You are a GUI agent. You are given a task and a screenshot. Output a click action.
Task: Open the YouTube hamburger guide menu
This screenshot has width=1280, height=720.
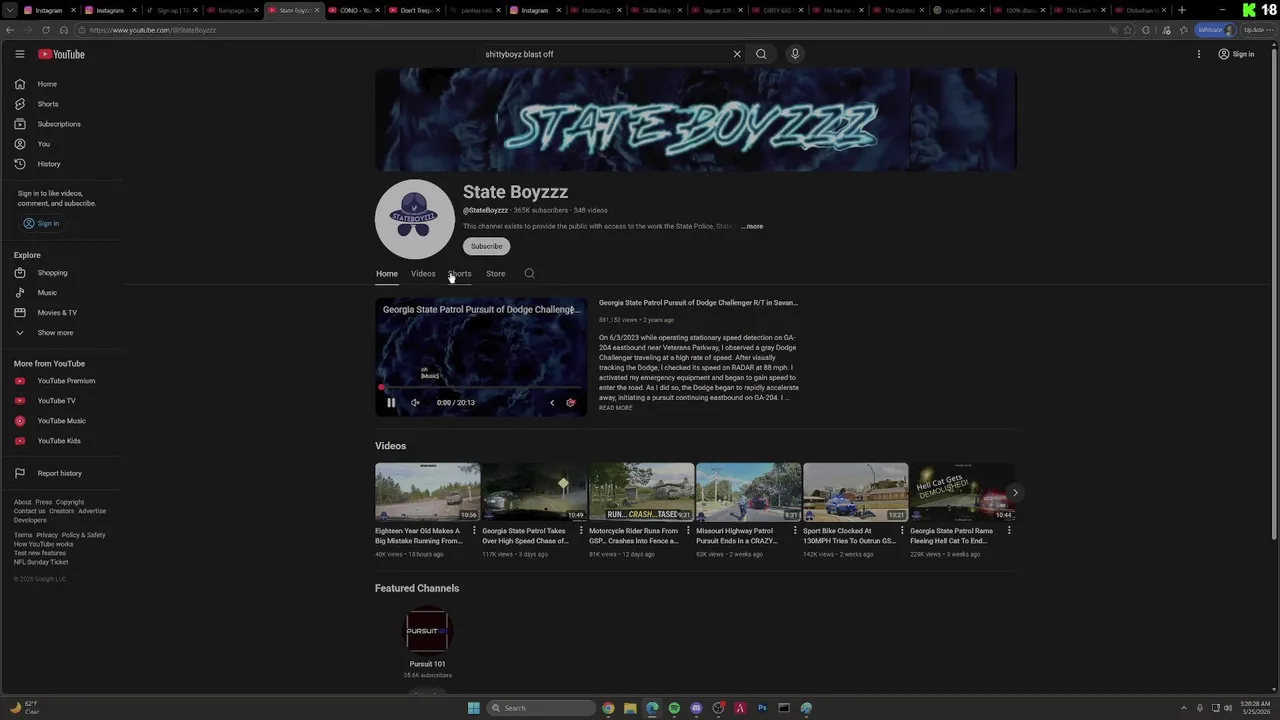(19, 54)
